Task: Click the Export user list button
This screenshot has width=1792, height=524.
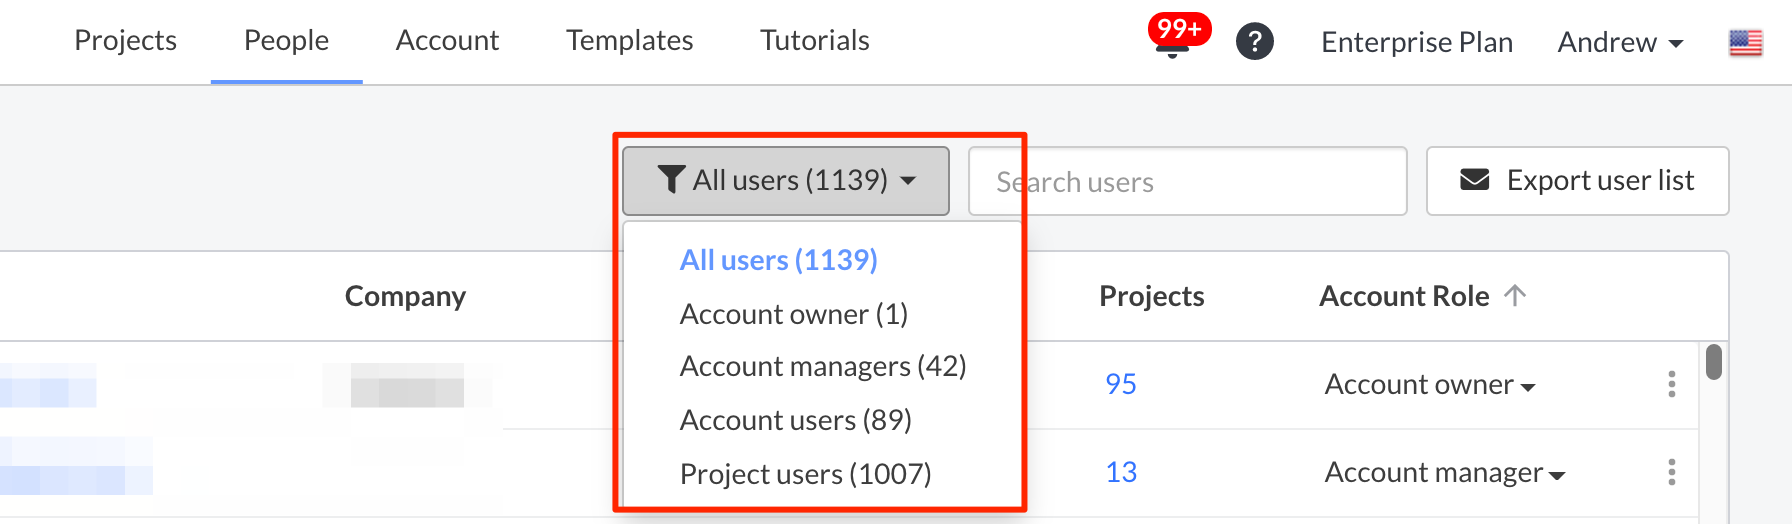Action: [1577, 181]
